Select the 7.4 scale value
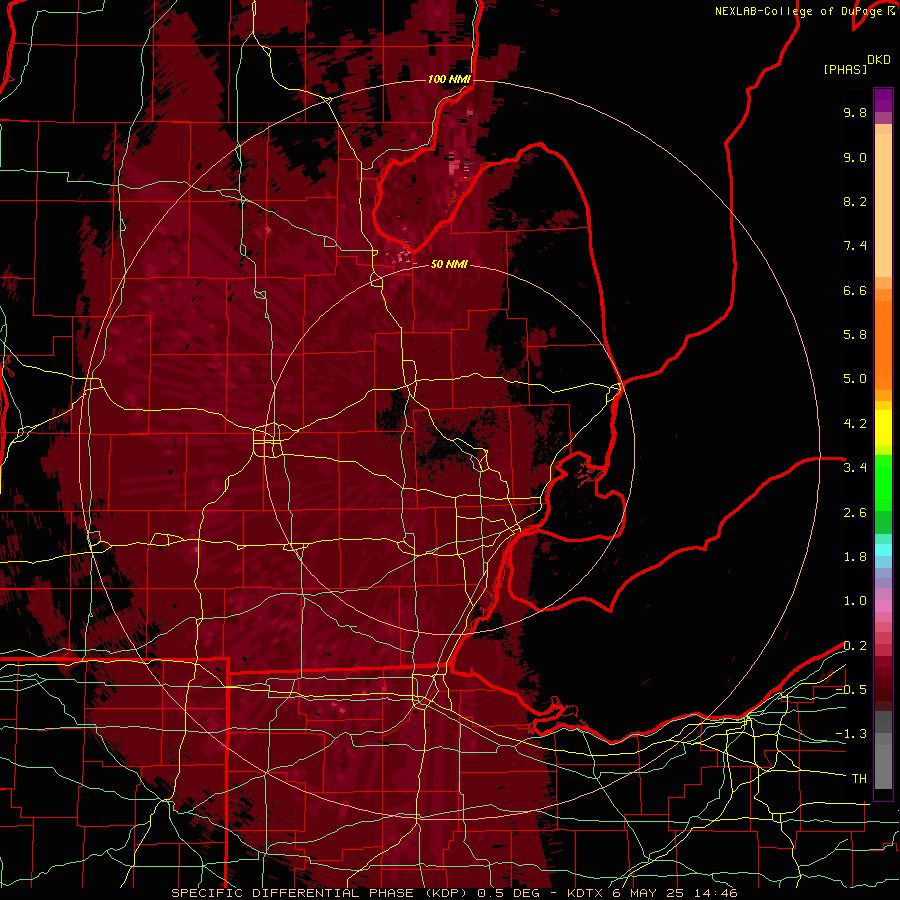The width and height of the screenshot is (900, 900). pyautogui.click(x=855, y=246)
